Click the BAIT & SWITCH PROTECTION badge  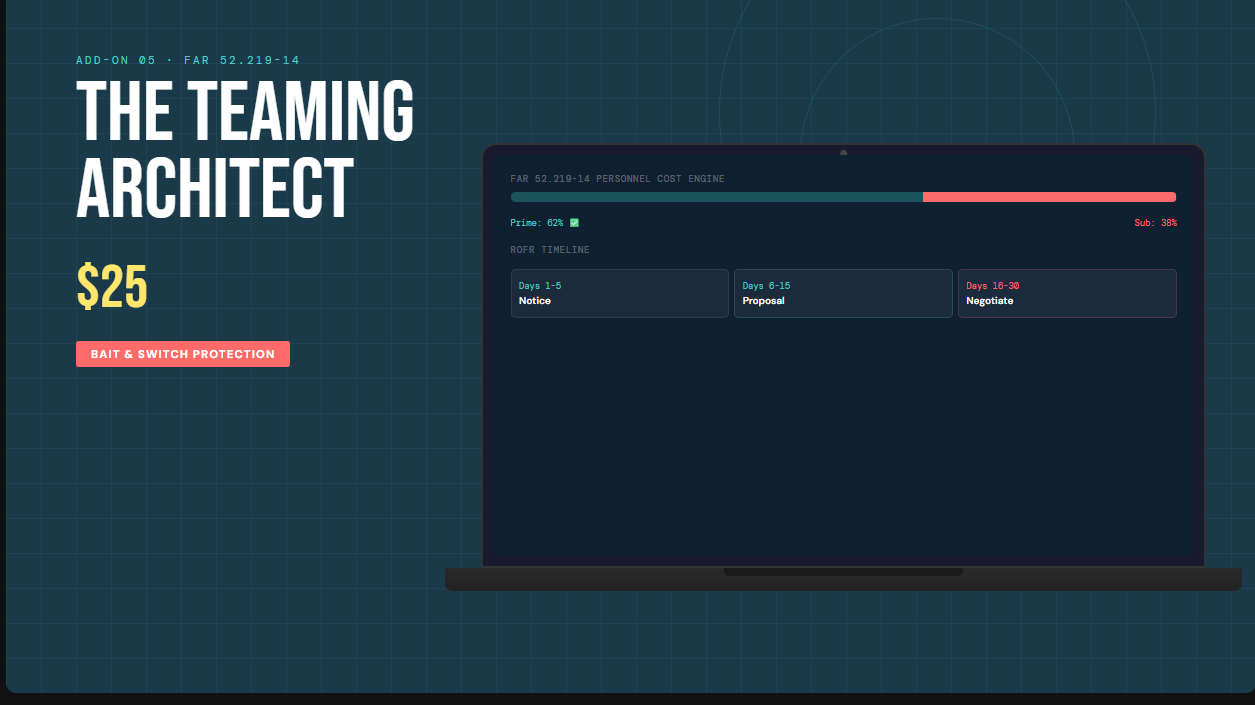[x=182, y=353]
